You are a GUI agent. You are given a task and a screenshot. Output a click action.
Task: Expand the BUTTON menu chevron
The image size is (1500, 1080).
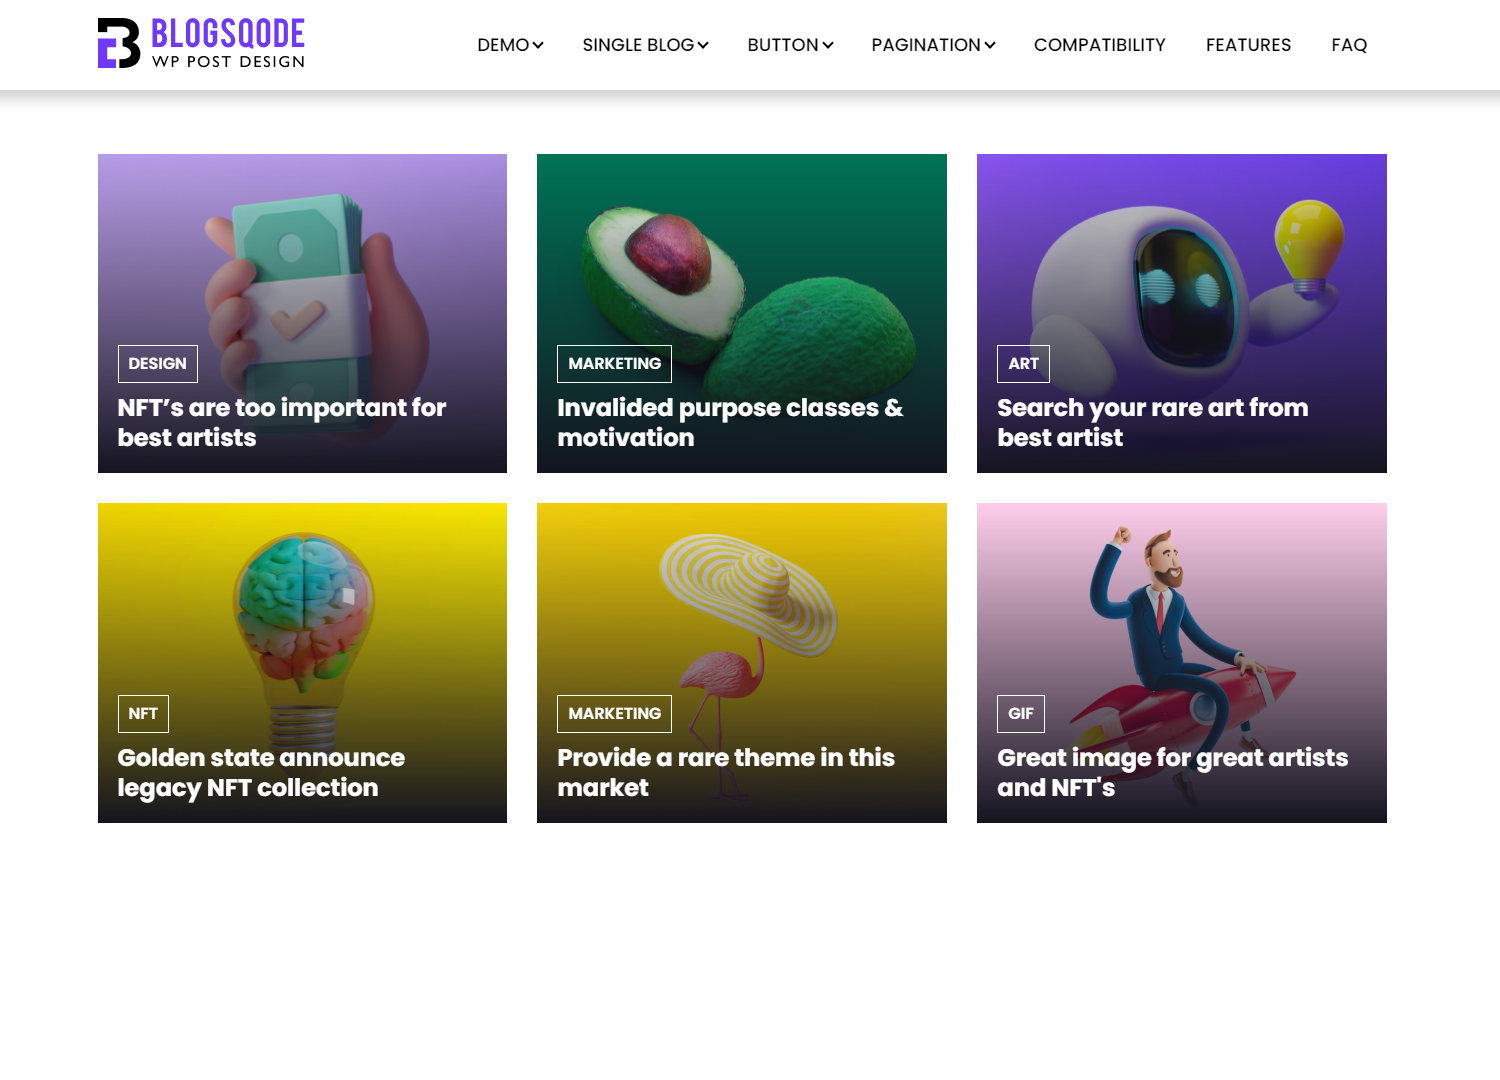coord(828,45)
